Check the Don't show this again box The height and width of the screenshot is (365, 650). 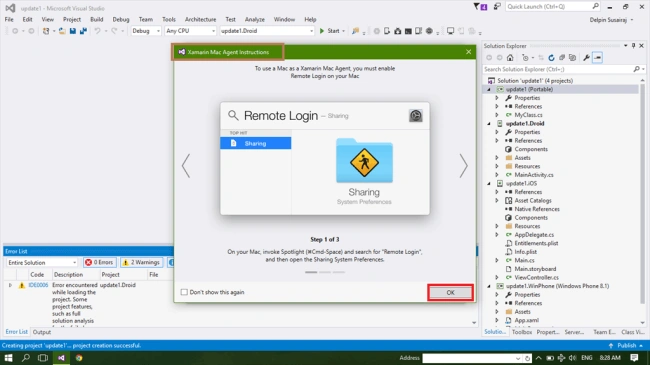pos(184,292)
